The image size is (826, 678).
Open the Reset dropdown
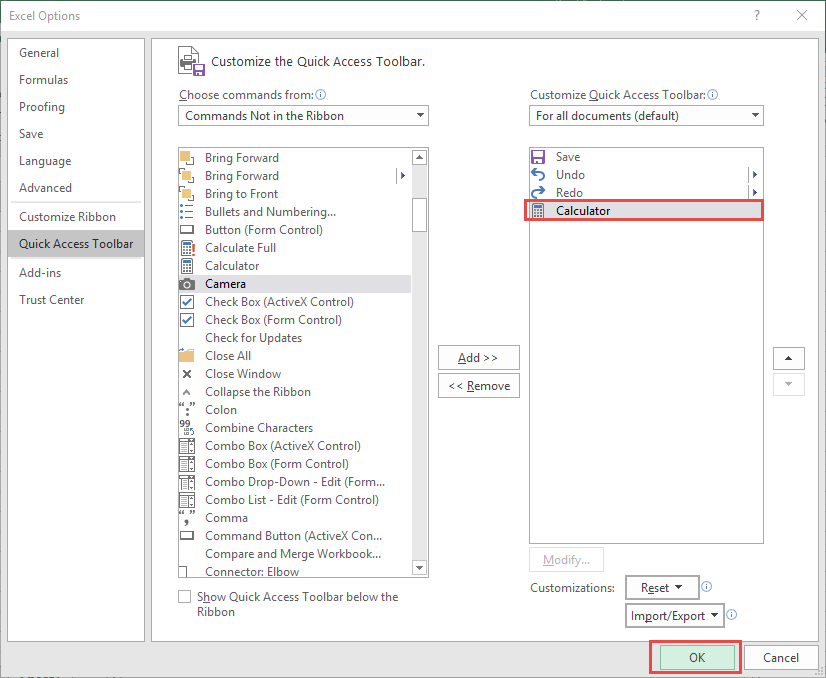click(662, 587)
